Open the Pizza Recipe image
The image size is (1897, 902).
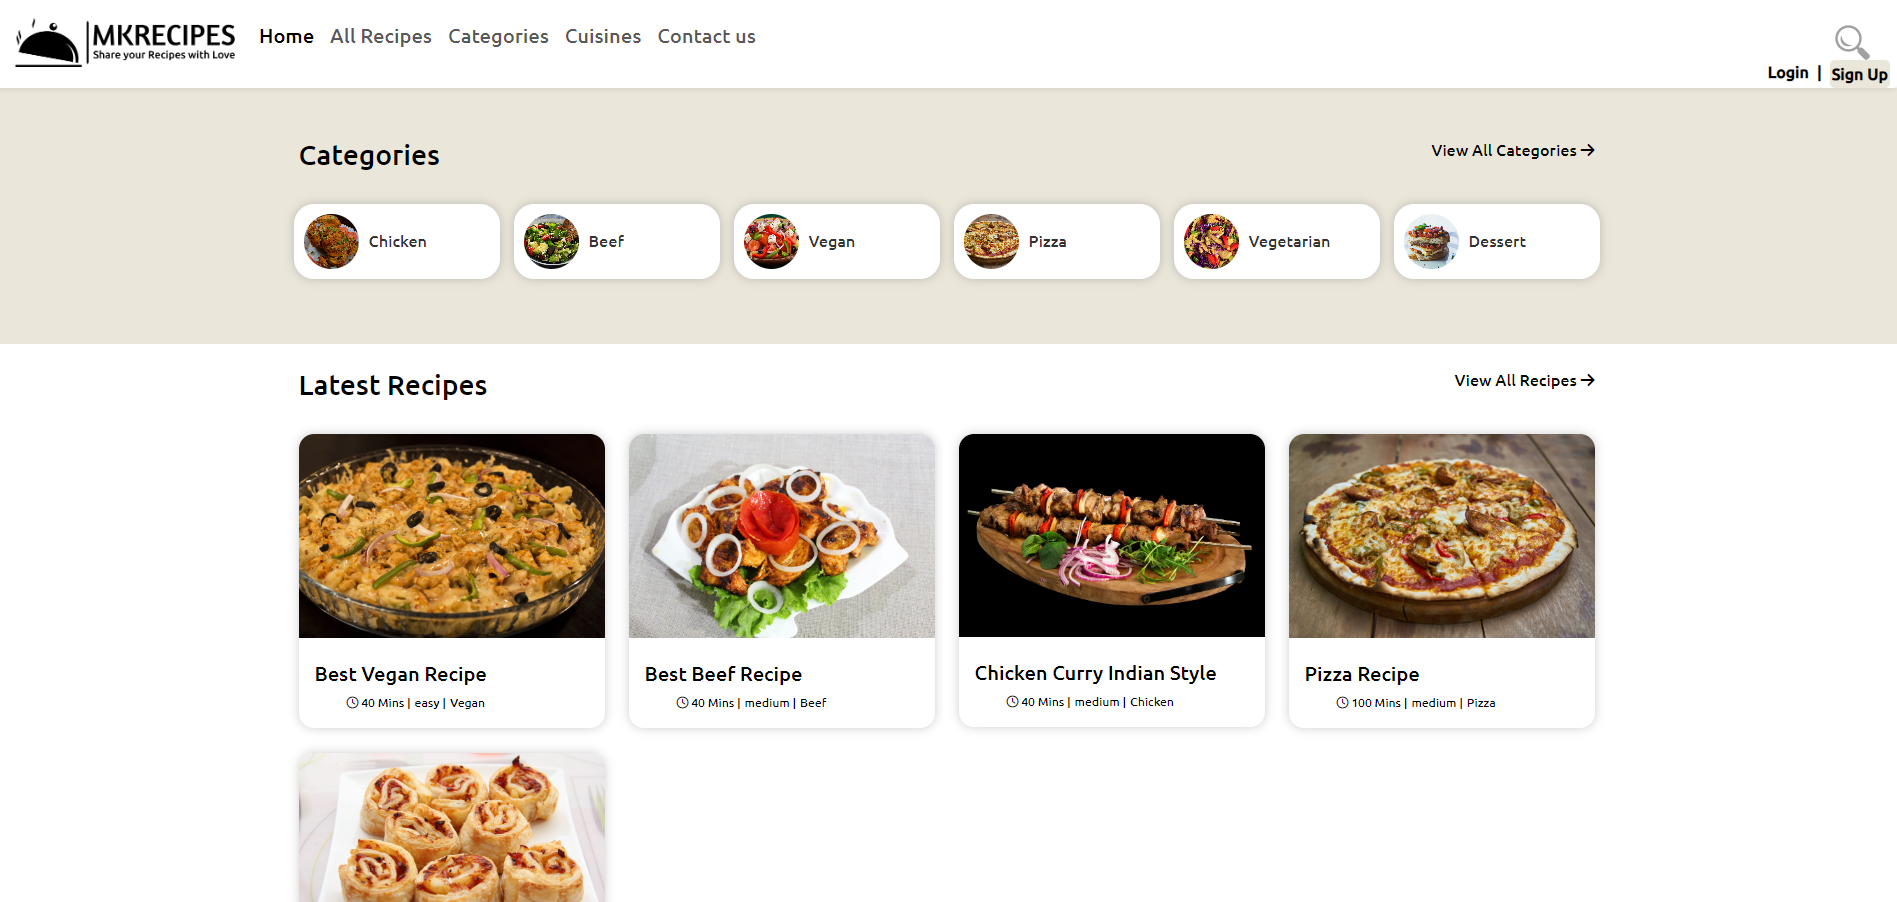coord(1441,536)
